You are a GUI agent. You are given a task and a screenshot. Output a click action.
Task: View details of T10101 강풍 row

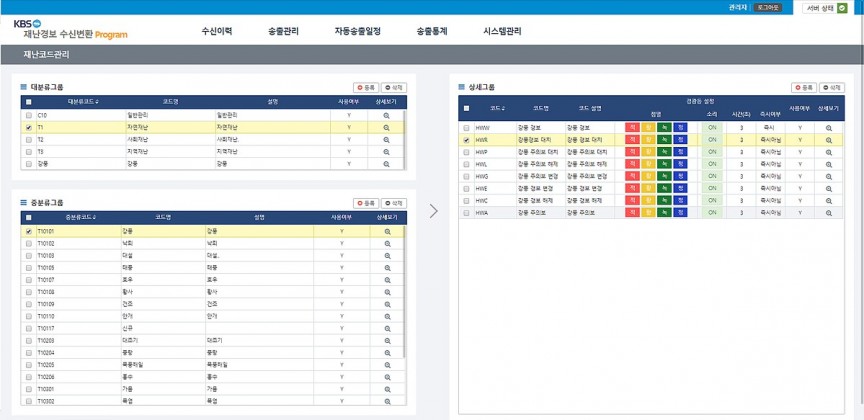[386, 231]
